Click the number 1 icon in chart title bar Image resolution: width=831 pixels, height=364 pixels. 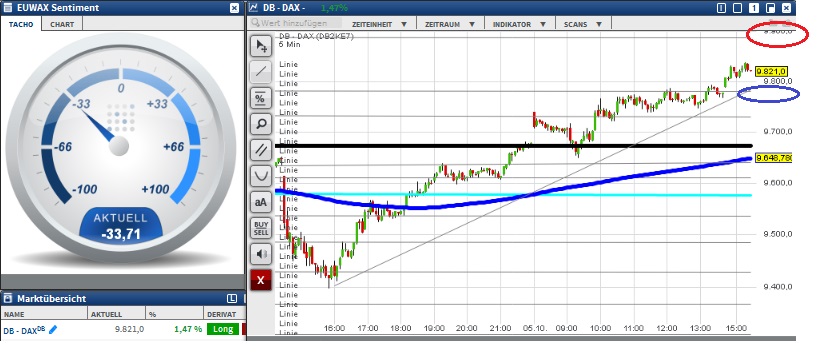(x=754, y=8)
